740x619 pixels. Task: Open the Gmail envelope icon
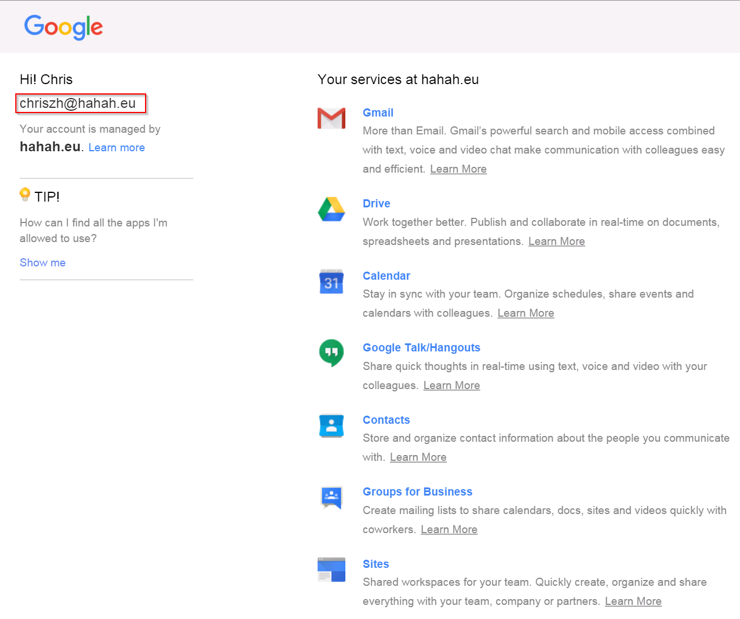[x=331, y=118]
